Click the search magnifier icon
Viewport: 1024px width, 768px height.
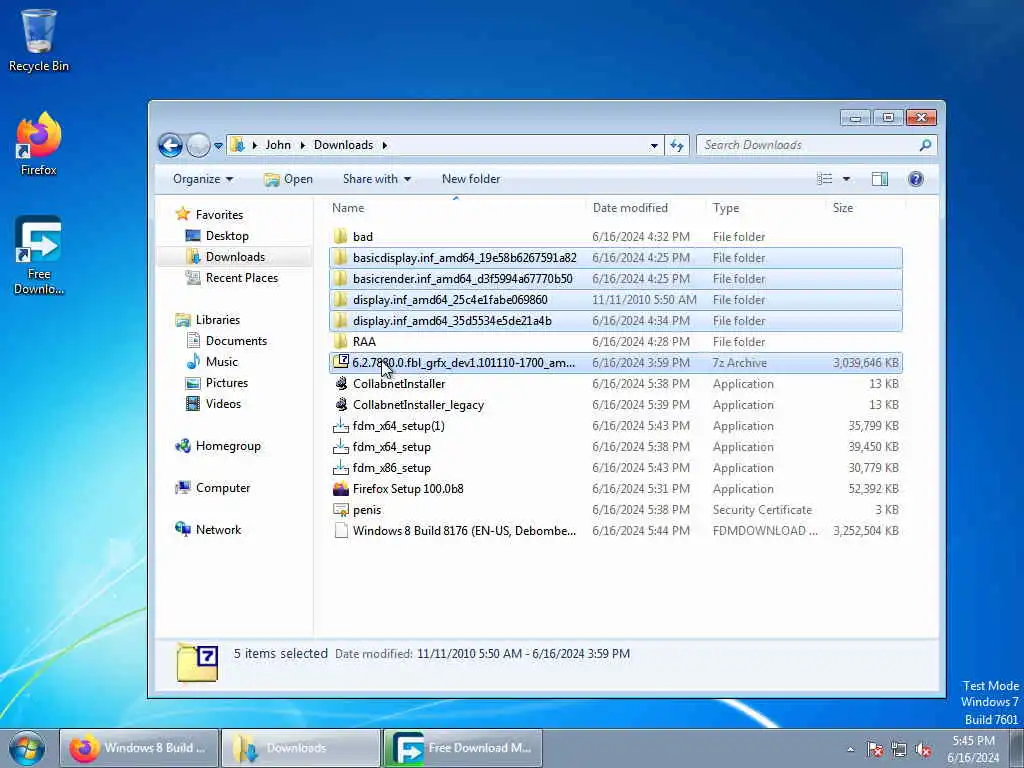[x=925, y=145]
